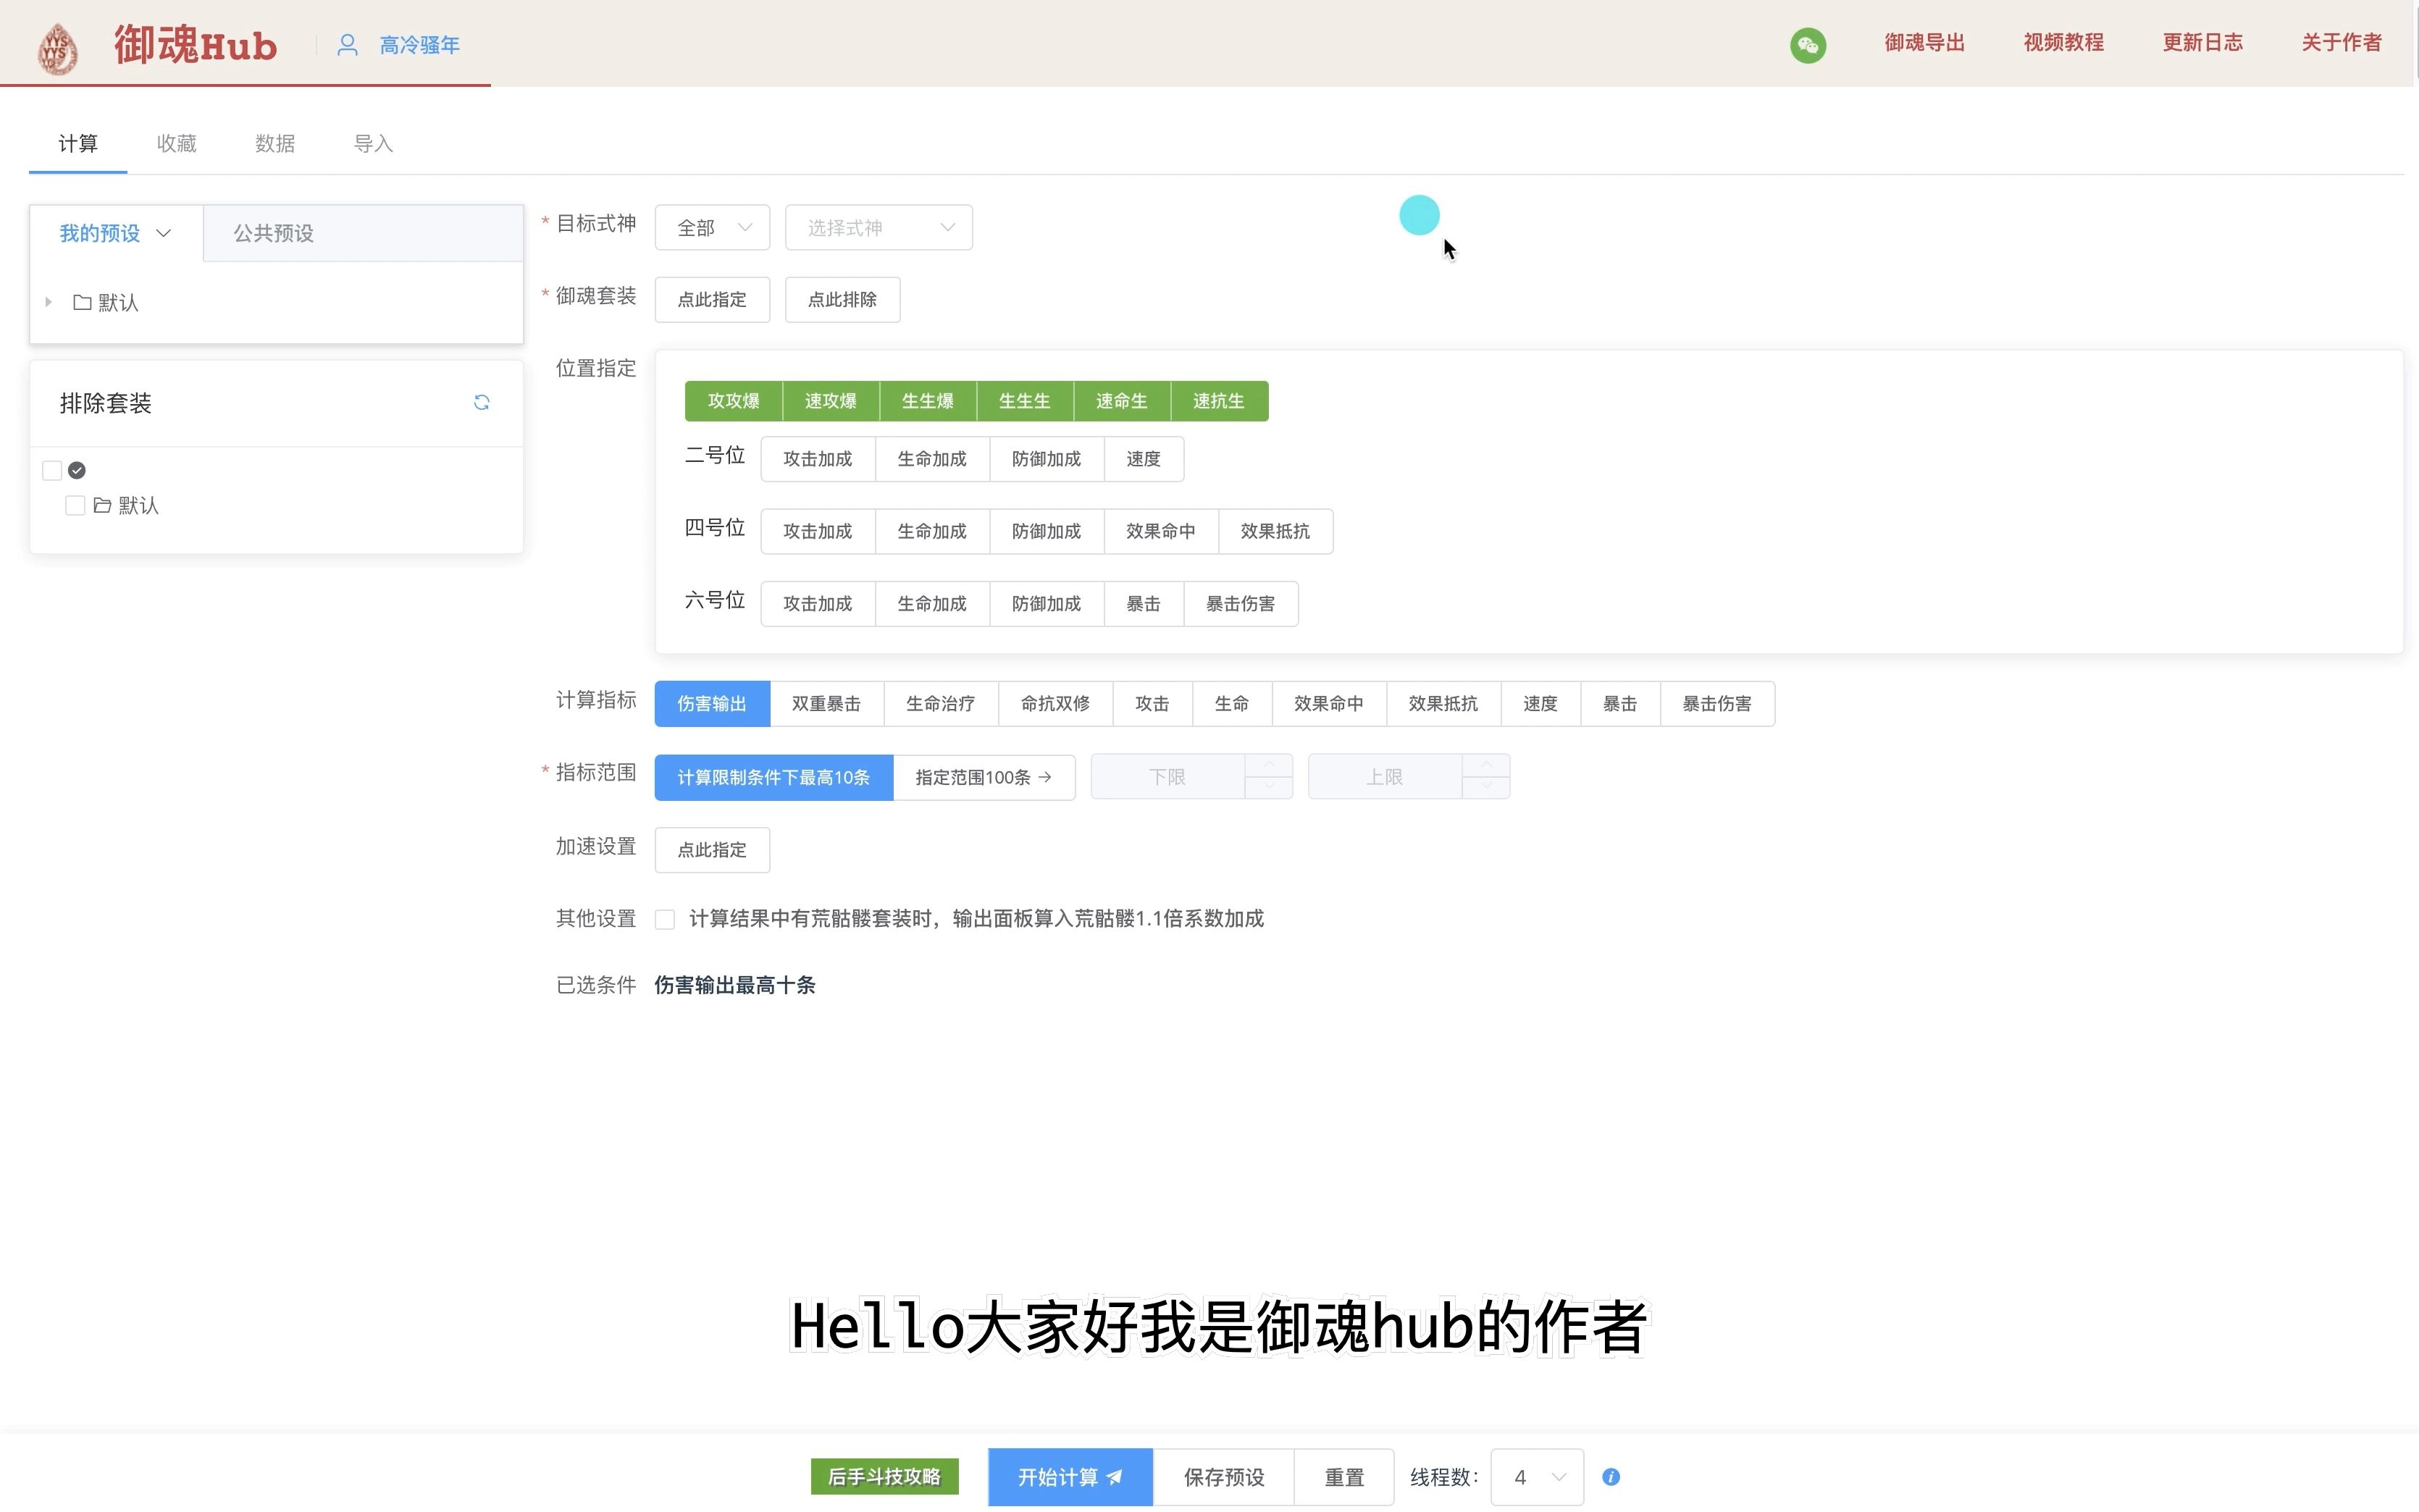
Task: Select 双重暴击 as the 计算指标
Action: pos(826,704)
